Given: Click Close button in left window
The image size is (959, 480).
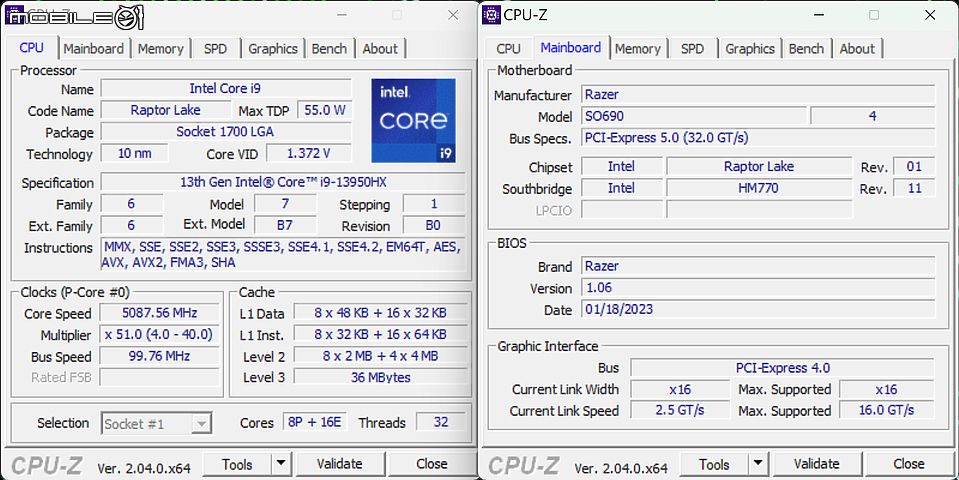Looking at the screenshot, I should 432,464.
